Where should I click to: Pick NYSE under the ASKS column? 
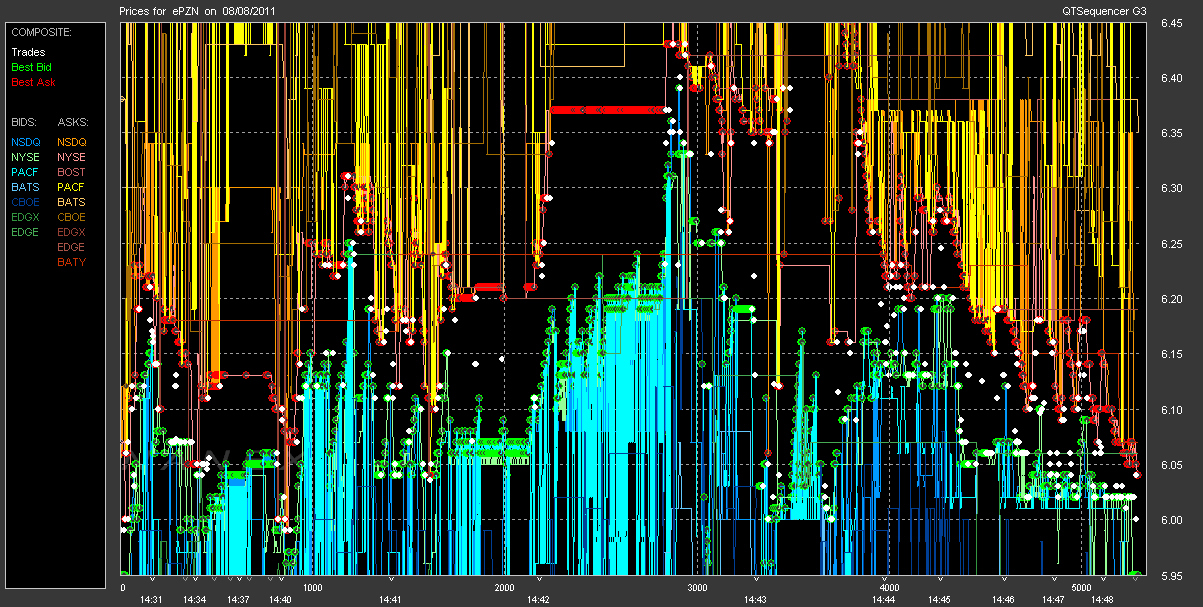(x=72, y=157)
